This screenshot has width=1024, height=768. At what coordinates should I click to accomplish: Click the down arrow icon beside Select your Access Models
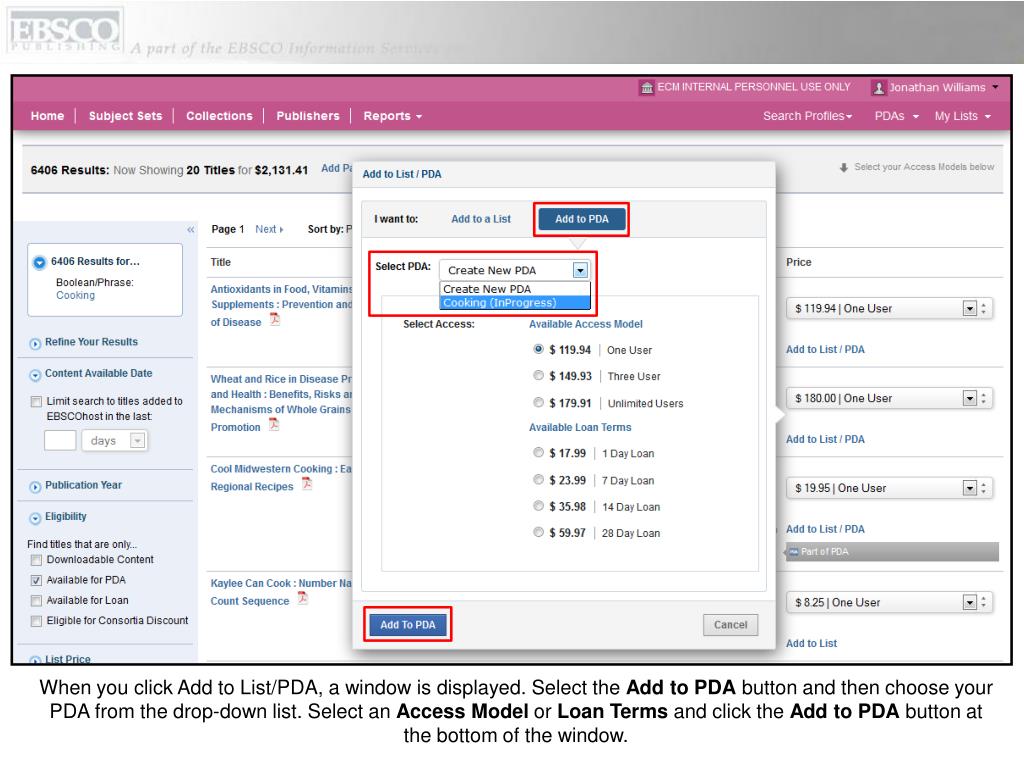coord(844,168)
